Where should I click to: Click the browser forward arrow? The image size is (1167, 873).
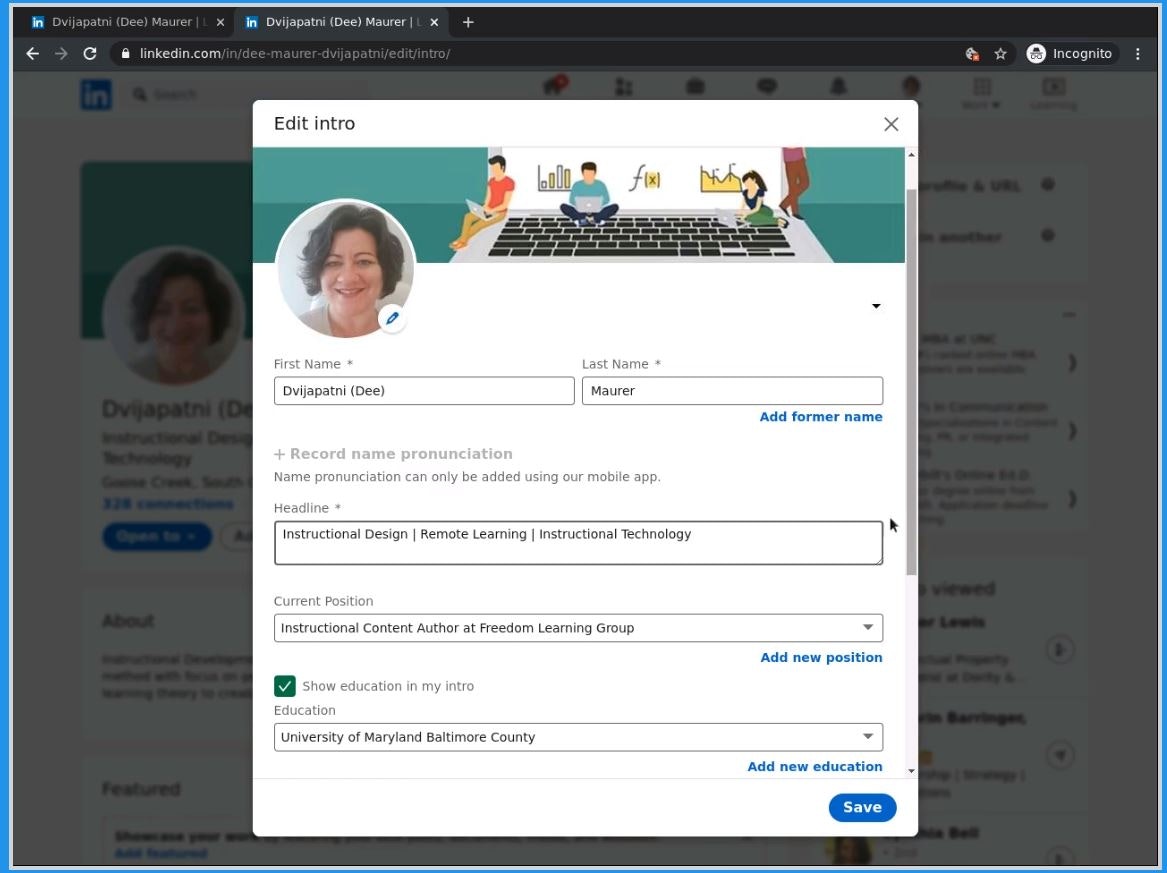(61, 54)
